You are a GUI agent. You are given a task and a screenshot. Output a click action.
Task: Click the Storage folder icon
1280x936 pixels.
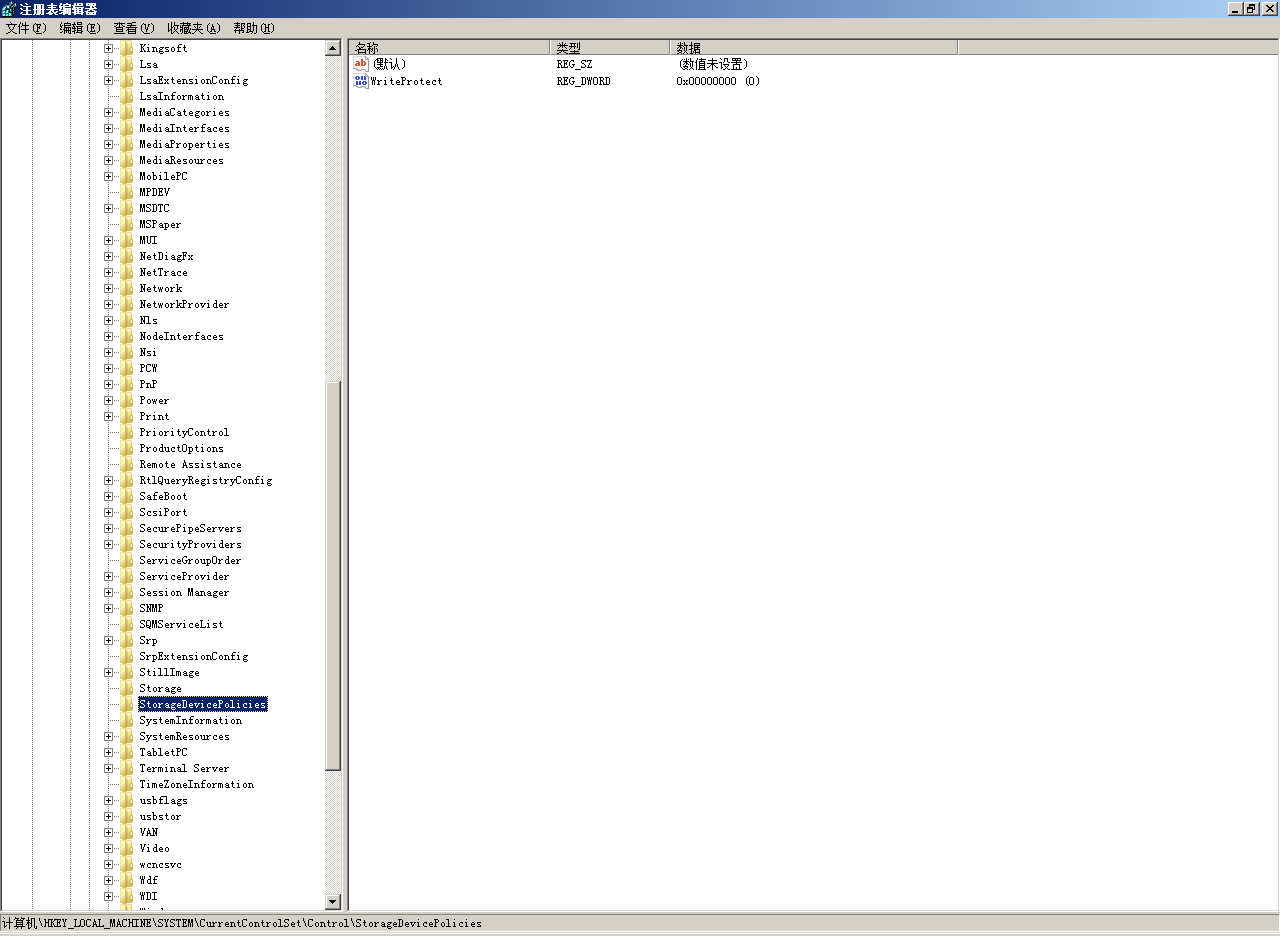click(126, 688)
